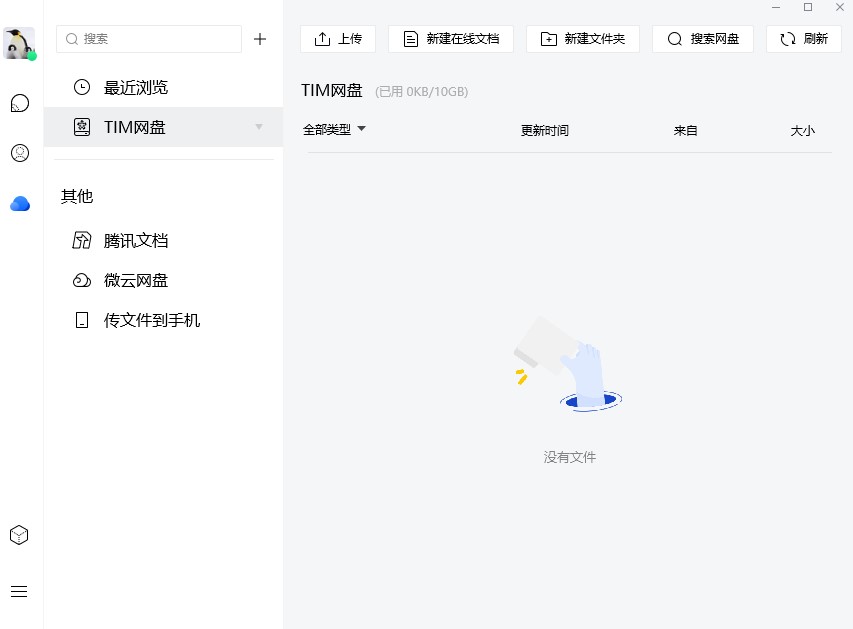
Task: Click the user avatar thumbnail
Action: click(20, 43)
